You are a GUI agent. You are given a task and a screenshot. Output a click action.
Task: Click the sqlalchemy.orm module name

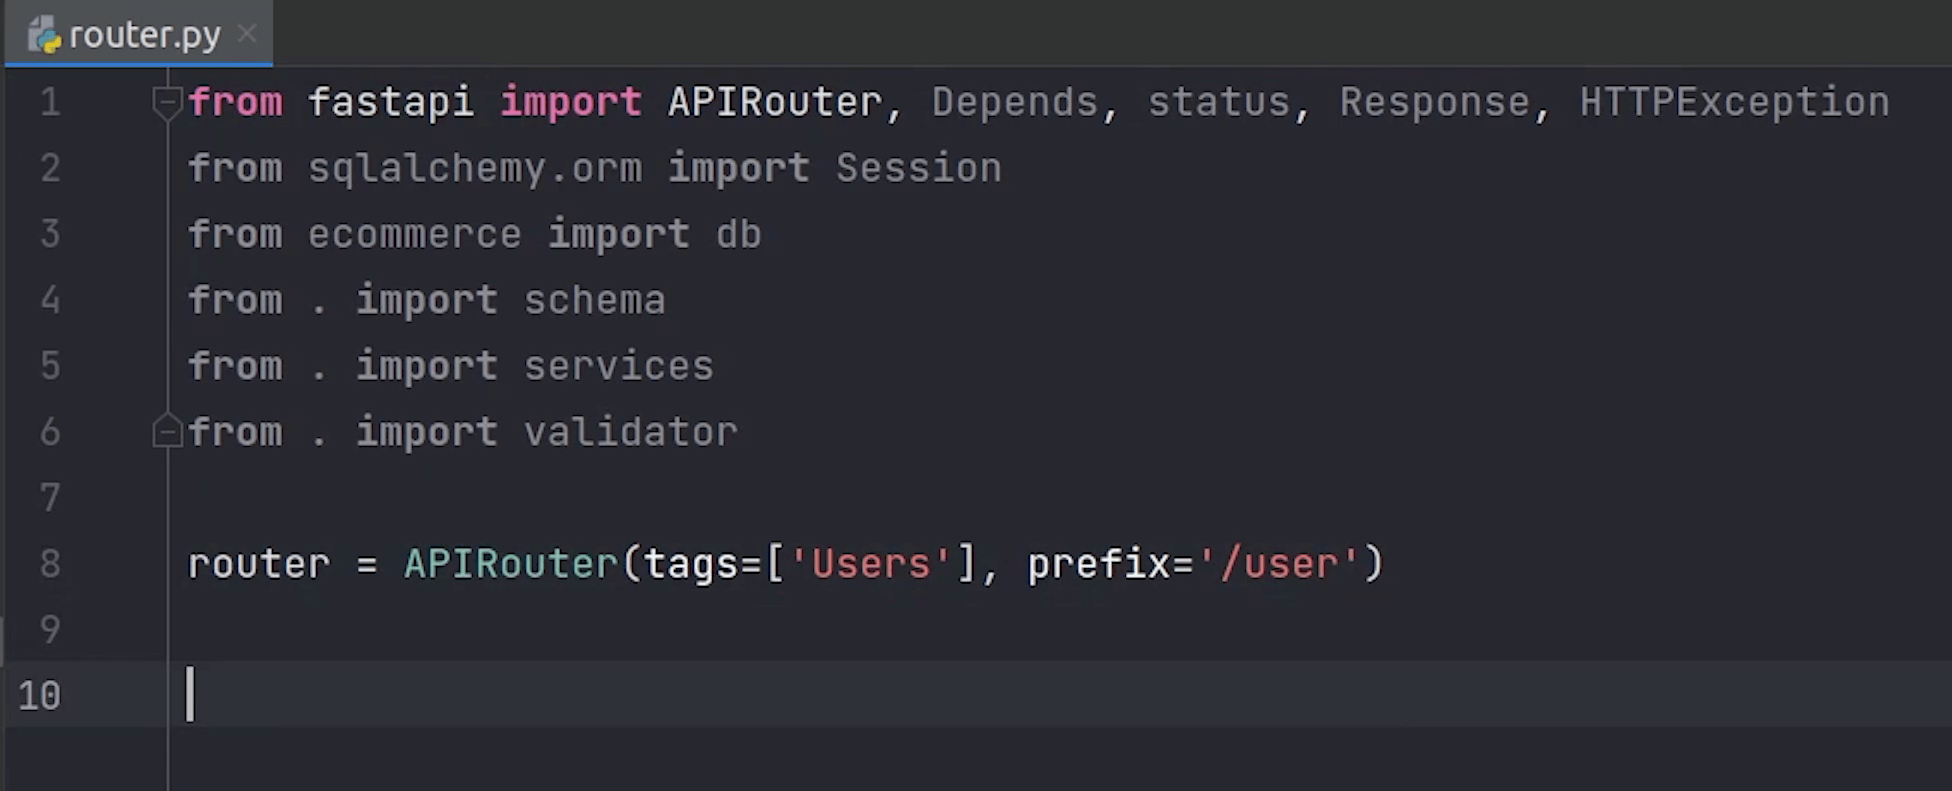[474, 168]
